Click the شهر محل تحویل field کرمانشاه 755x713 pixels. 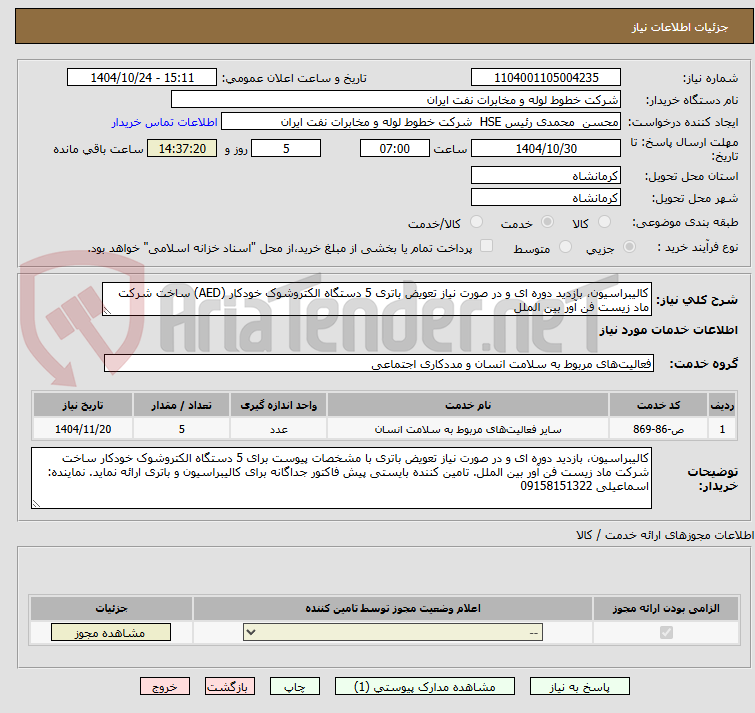[546, 197]
